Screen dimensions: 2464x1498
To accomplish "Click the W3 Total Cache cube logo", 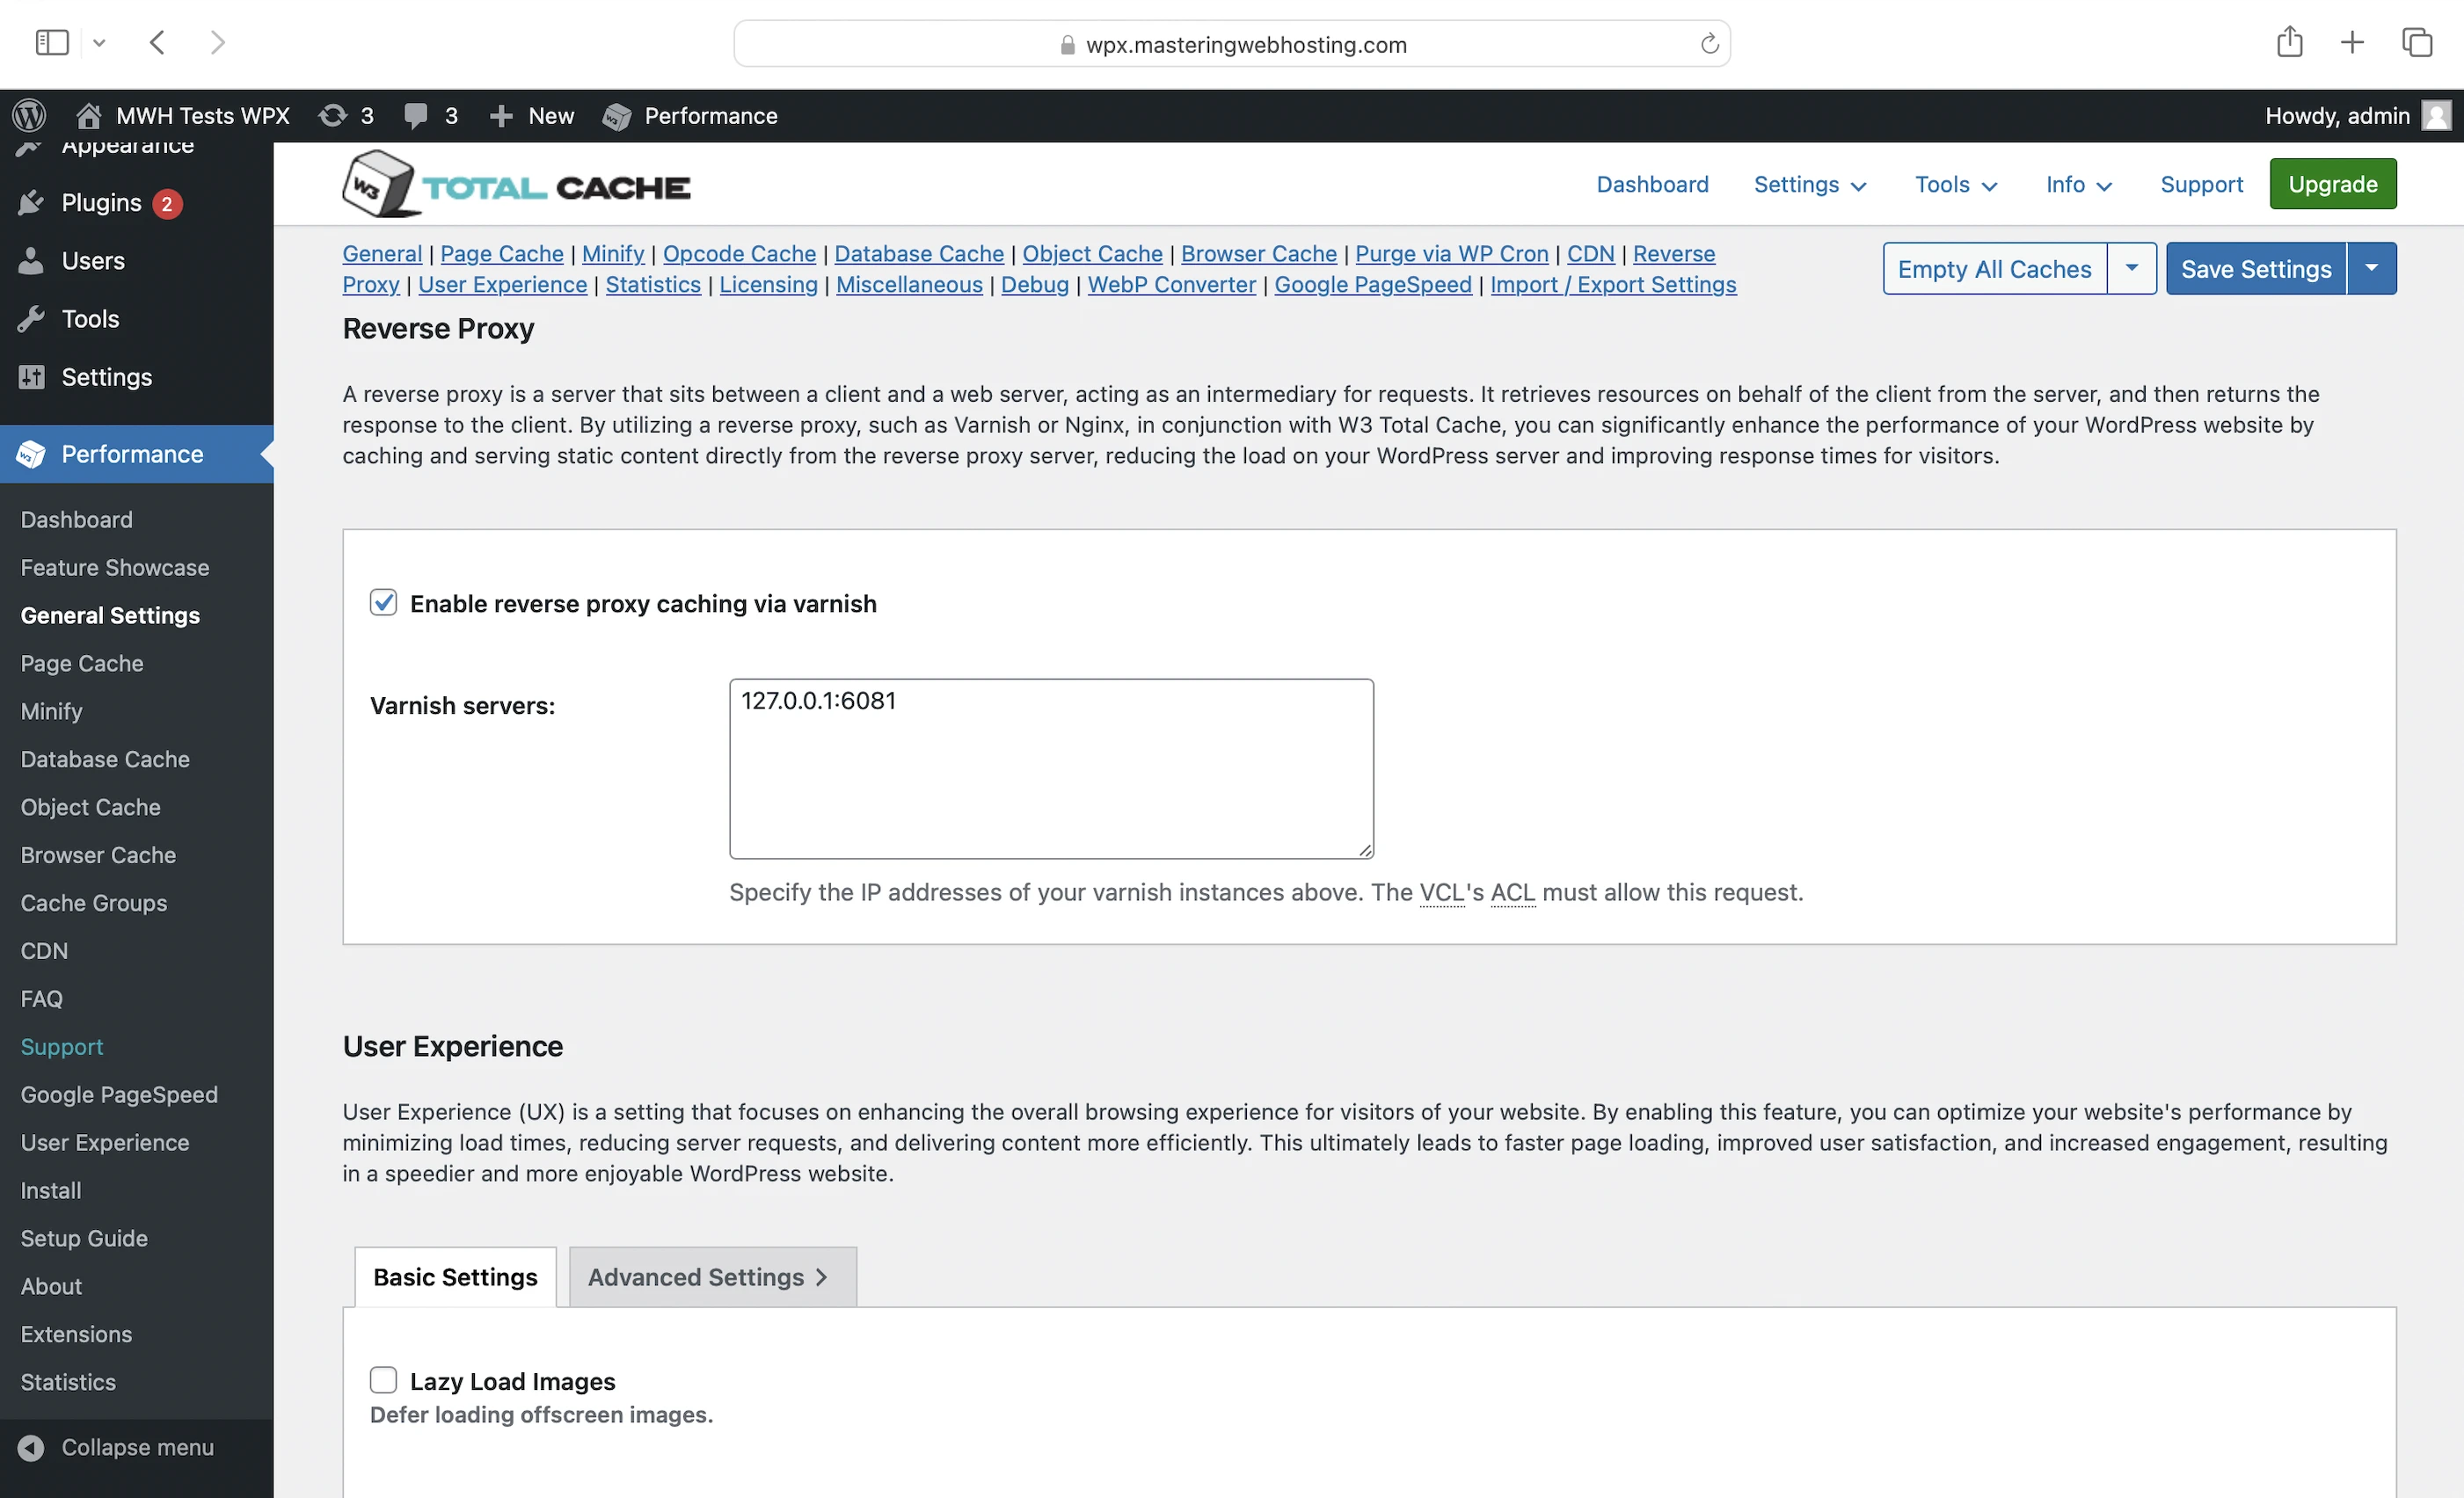I will click(376, 184).
